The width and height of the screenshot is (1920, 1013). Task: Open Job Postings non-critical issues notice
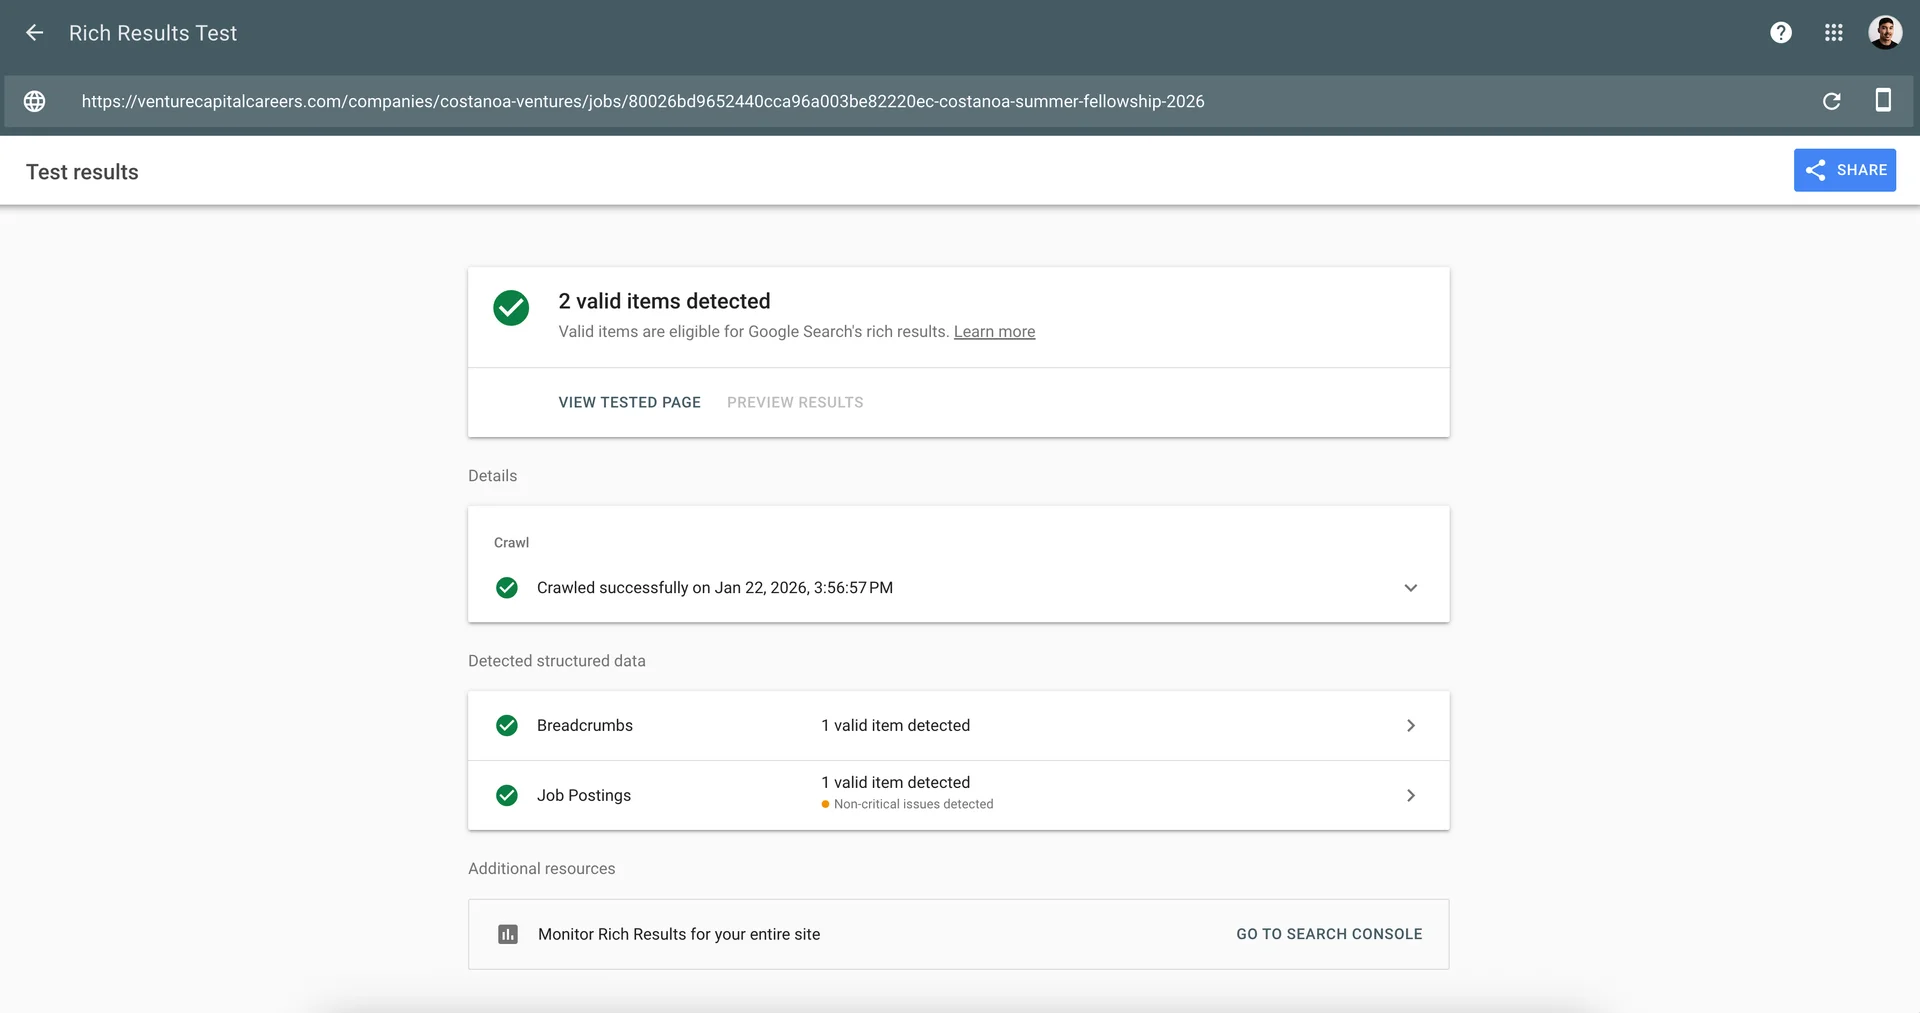coord(912,804)
